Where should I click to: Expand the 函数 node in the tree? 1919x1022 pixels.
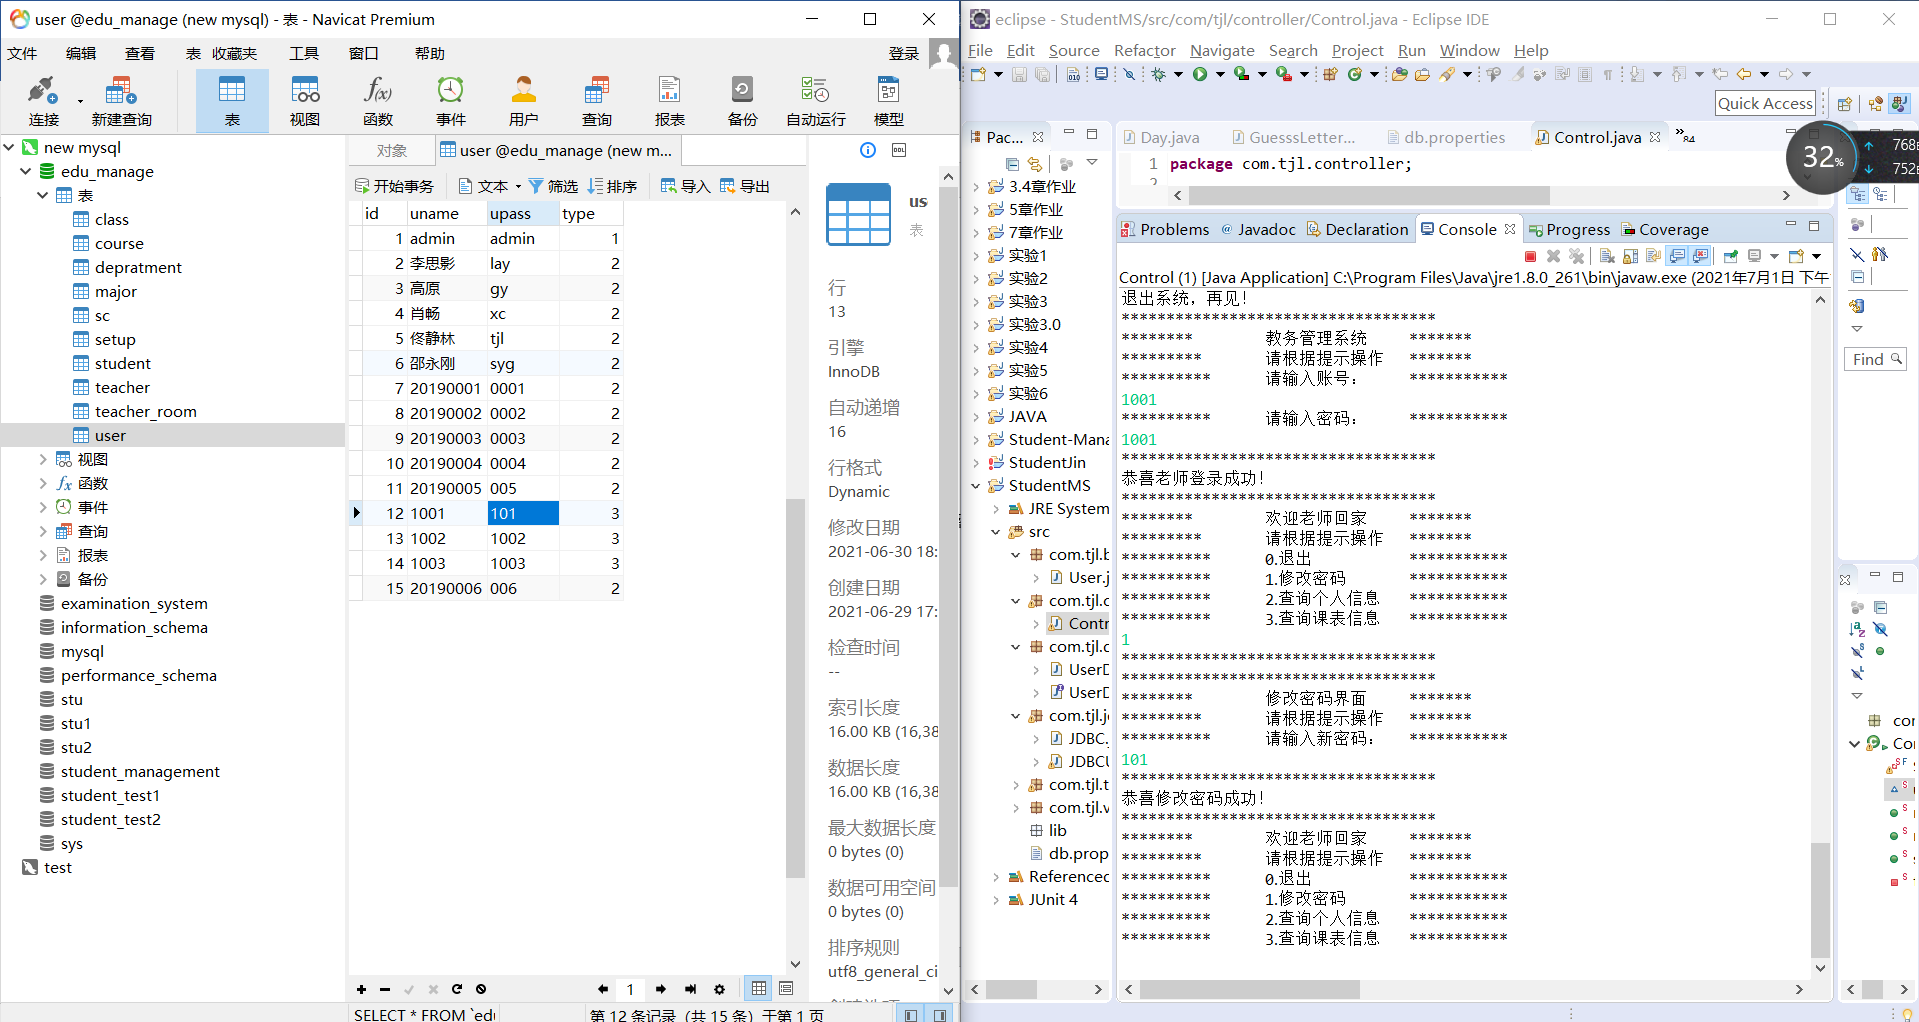[42, 483]
